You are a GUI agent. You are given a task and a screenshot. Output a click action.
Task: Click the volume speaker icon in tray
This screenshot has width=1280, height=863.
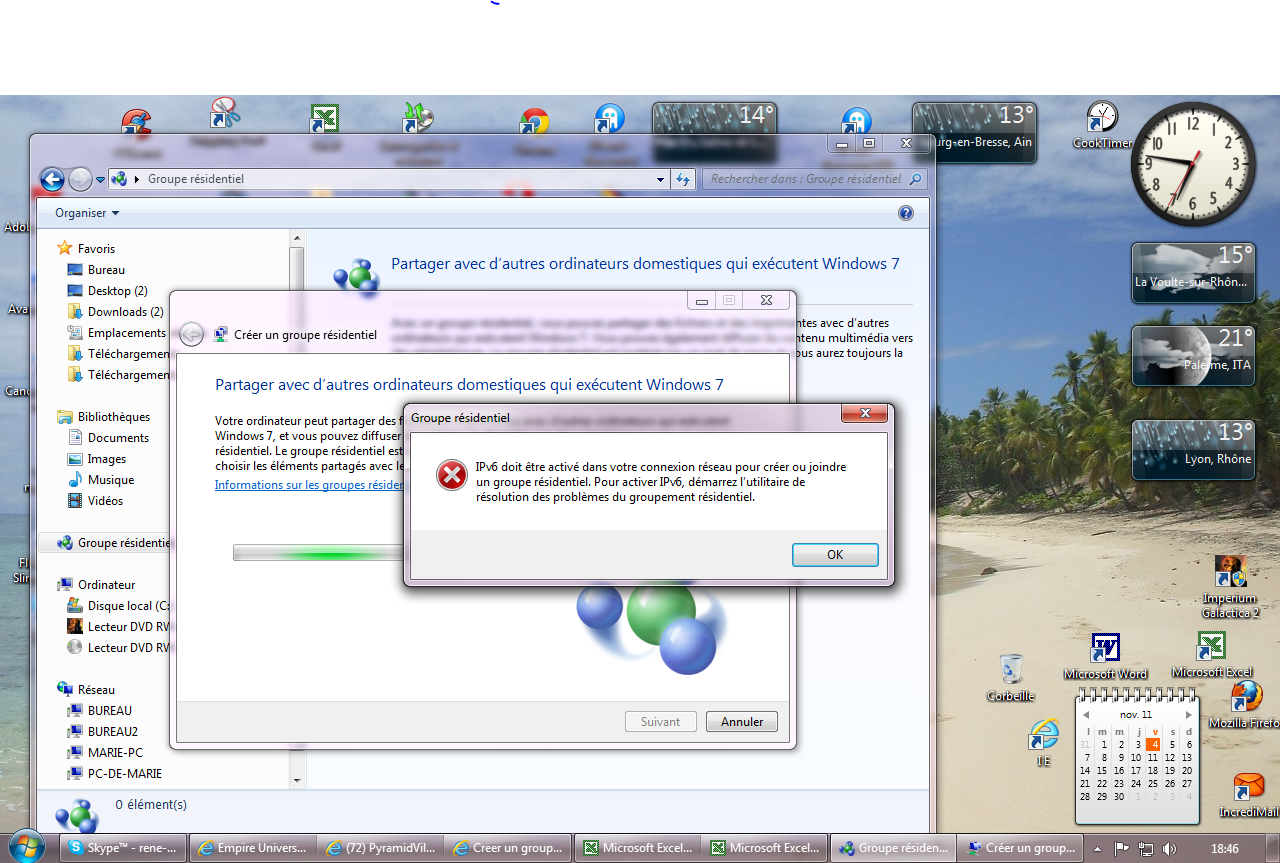click(1170, 848)
